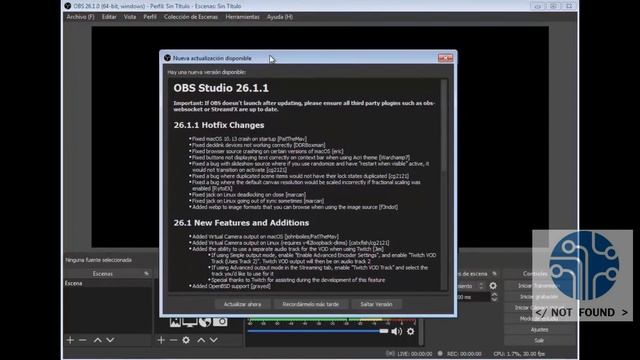The height and width of the screenshot is (360, 640).
Task: Click the release notes vertical scrollbar
Action: point(444,126)
